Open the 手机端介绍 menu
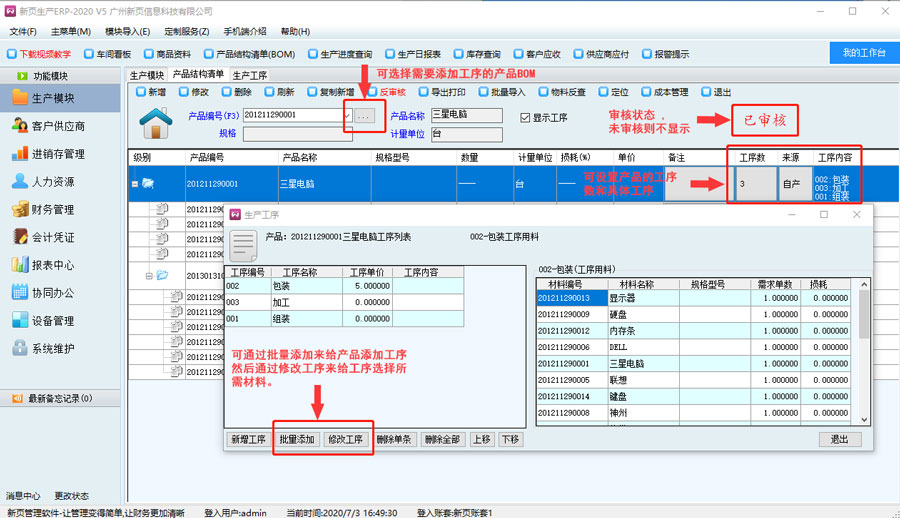Viewport: 900px width, 518px height. (245, 32)
